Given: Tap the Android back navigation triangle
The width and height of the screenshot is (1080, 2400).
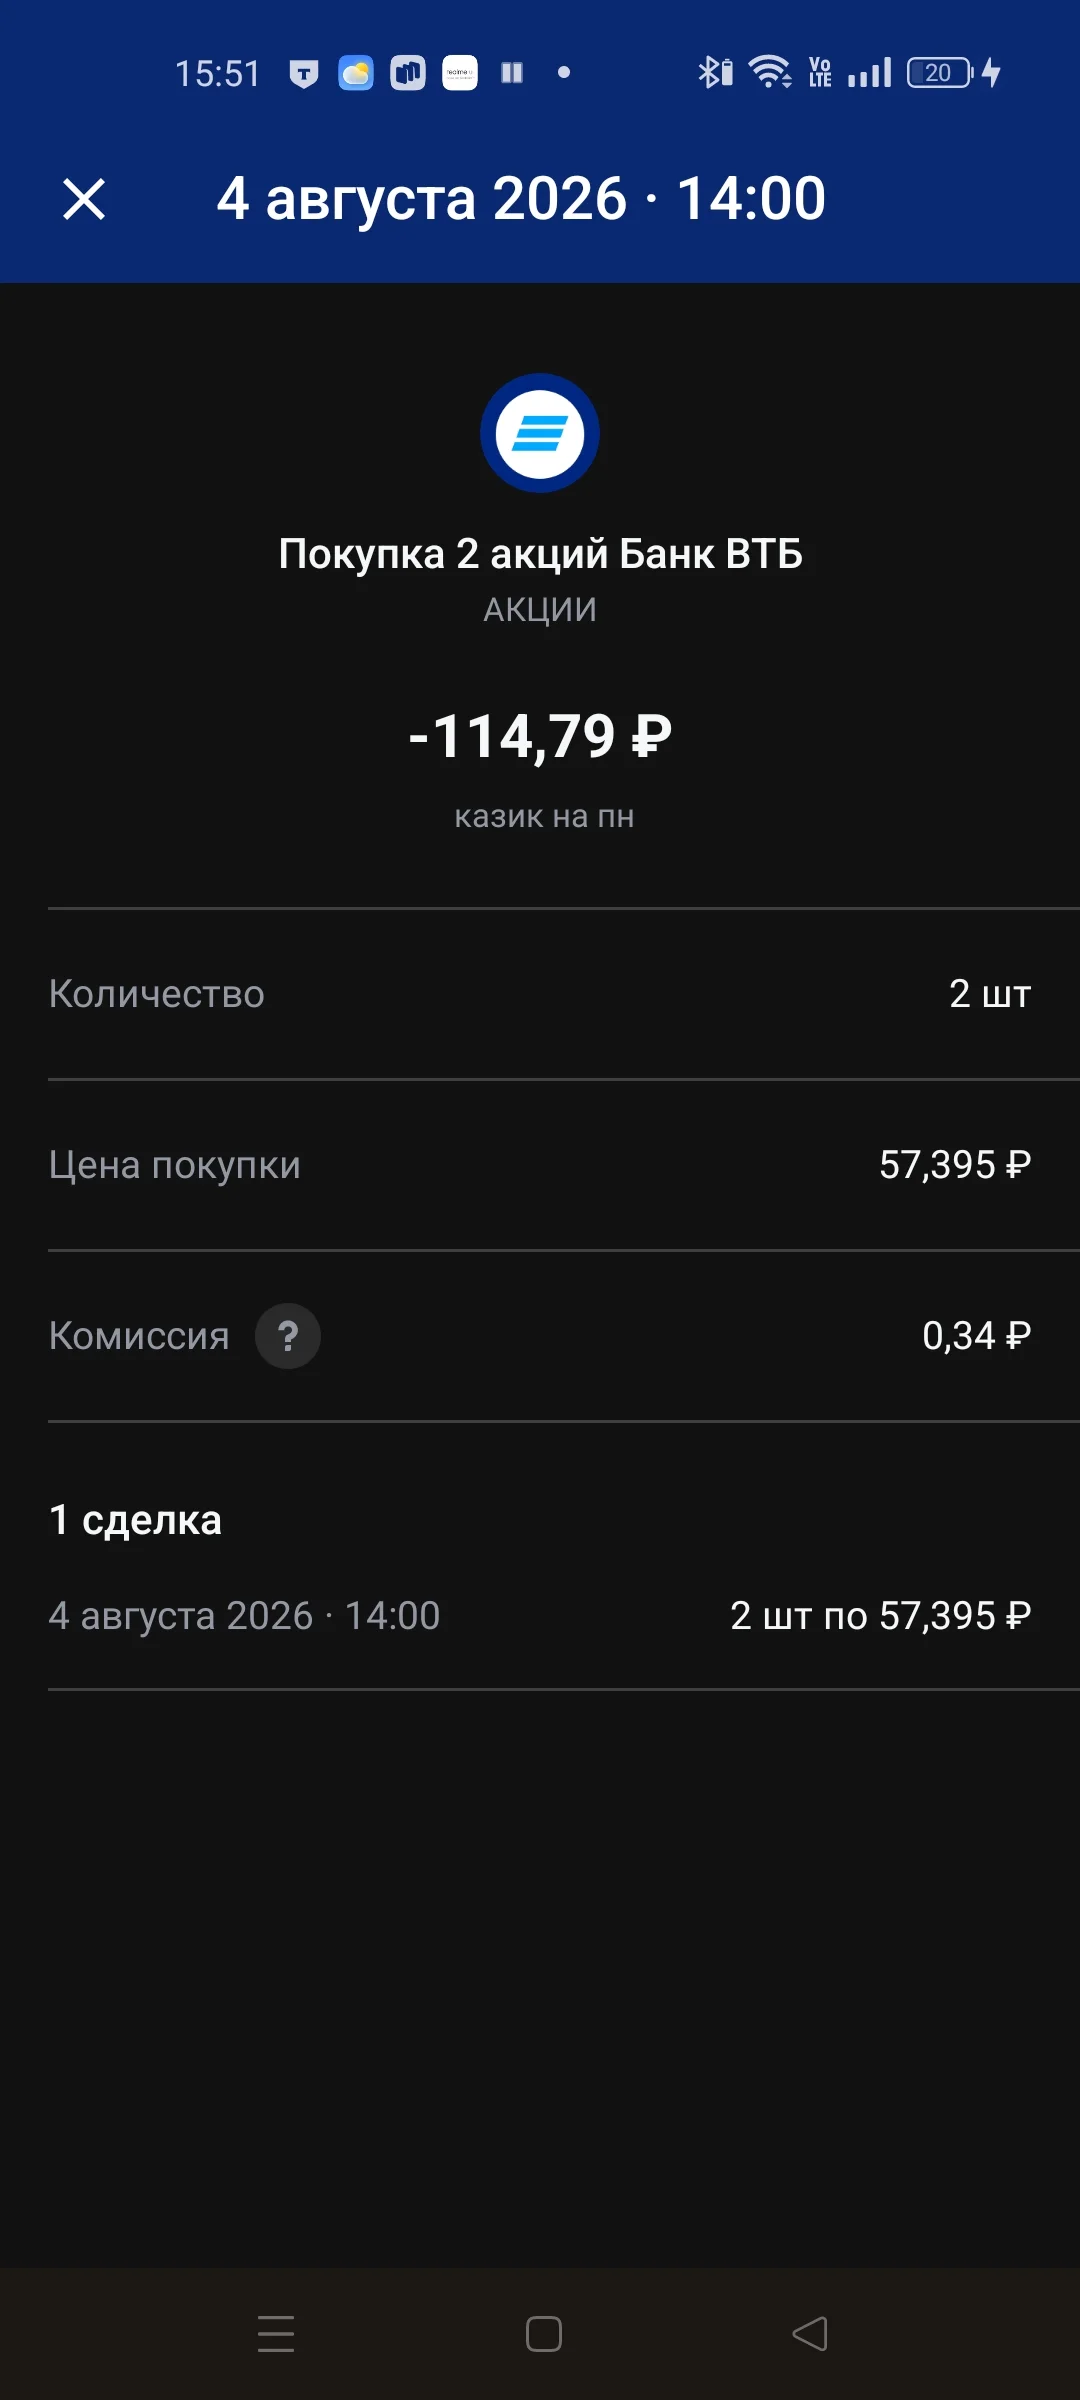Looking at the screenshot, I should pyautogui.click(x=810, y=2334).
